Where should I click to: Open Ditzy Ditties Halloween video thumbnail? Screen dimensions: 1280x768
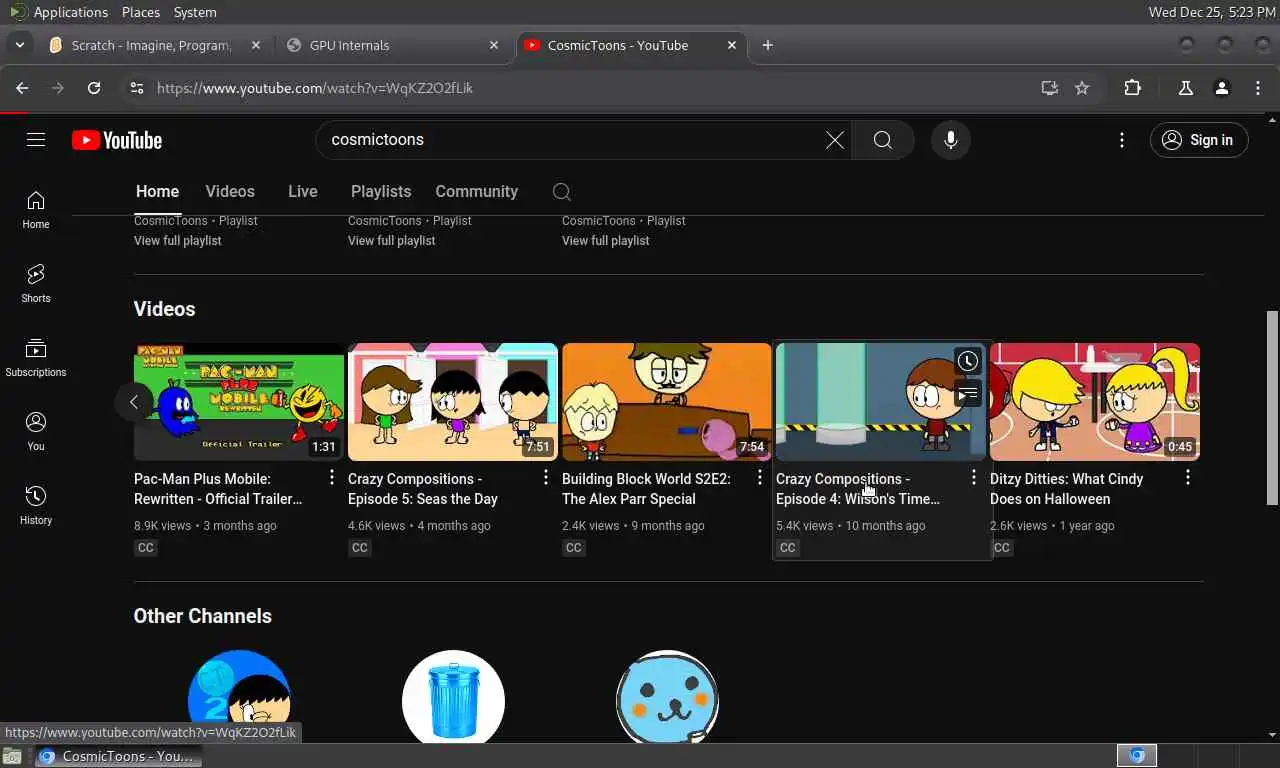[x=1095, y=402]
